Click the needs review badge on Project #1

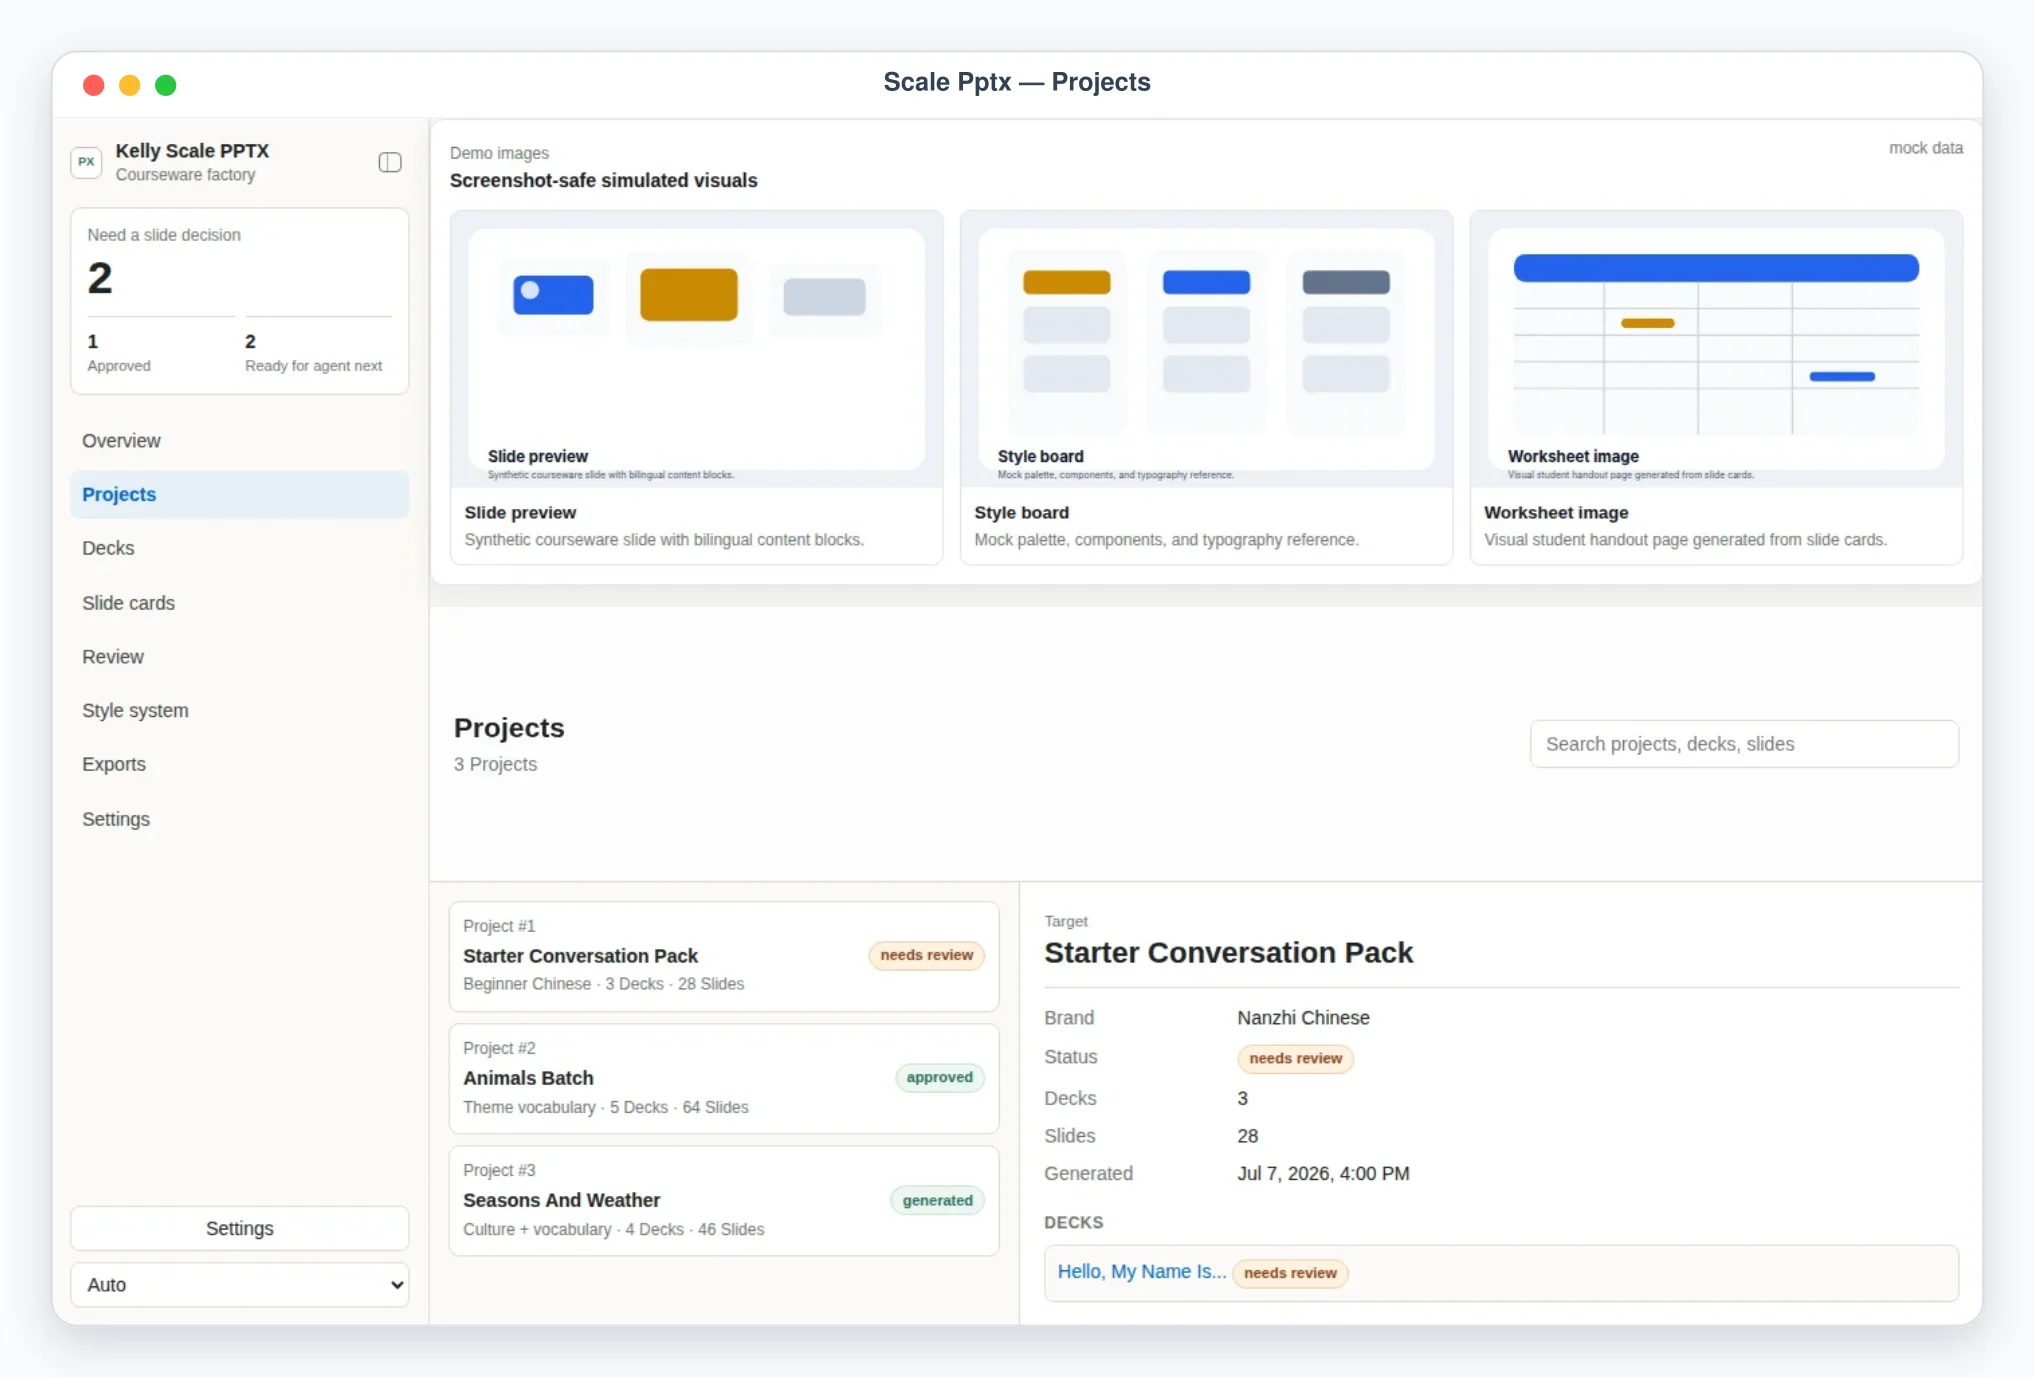coord(926,956)
